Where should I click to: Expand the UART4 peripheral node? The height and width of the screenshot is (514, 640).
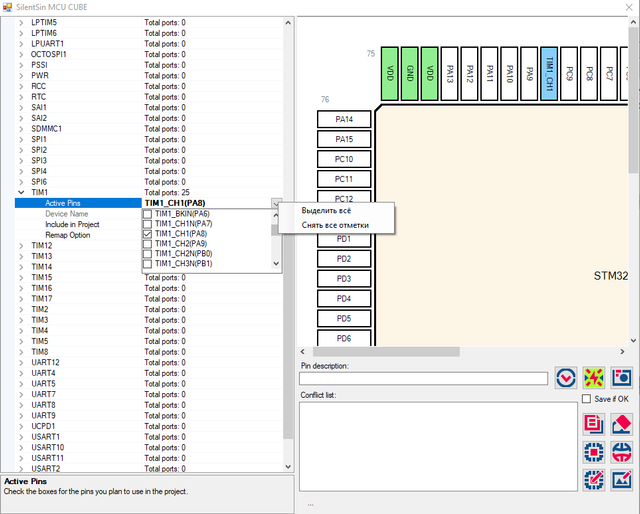[21, 373]
